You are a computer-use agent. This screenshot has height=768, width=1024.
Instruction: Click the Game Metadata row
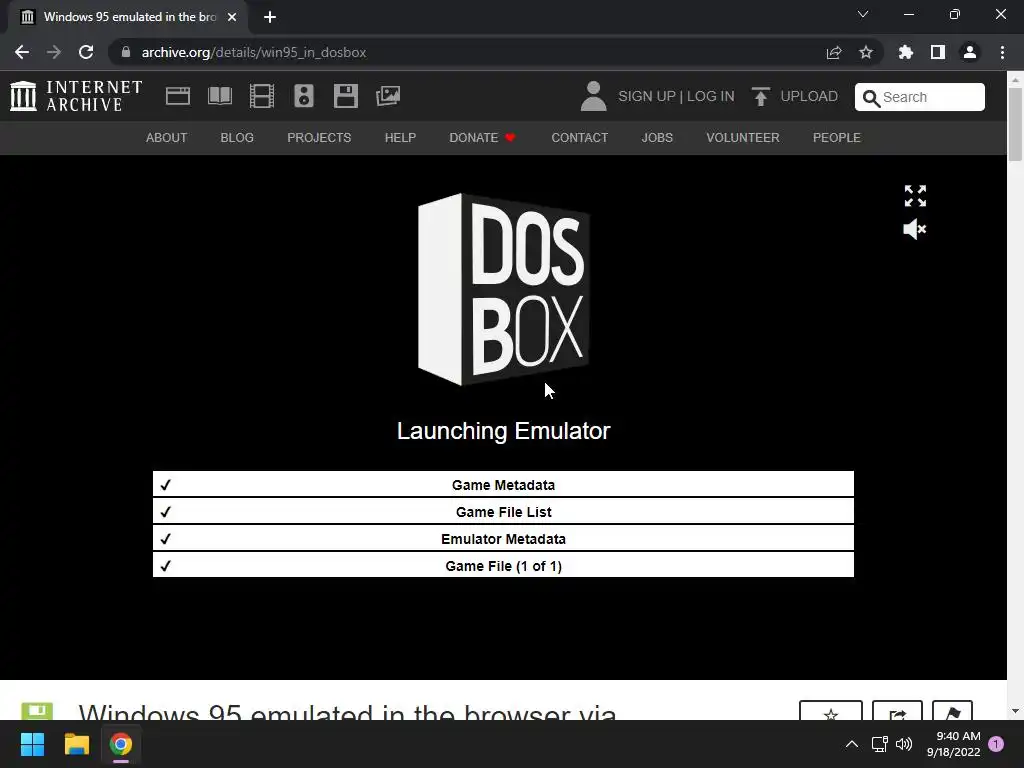click(x=503, y=485)
